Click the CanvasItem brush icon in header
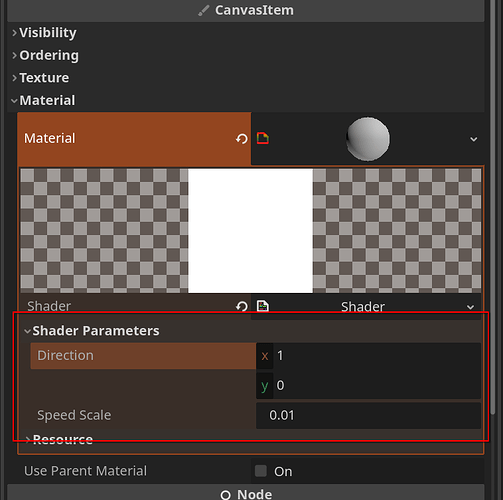The image size is (503, 500). [x=203, y=11]
